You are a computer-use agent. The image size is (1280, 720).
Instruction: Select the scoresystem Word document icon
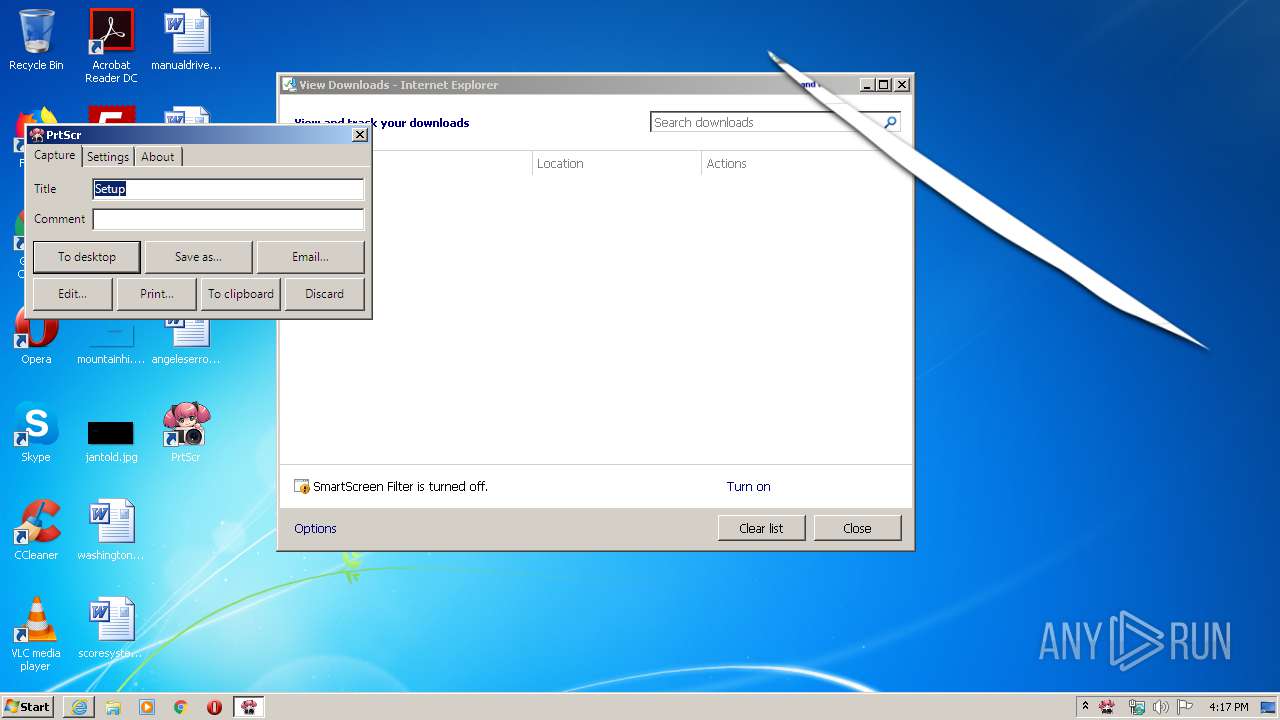(x=111, y=628)
